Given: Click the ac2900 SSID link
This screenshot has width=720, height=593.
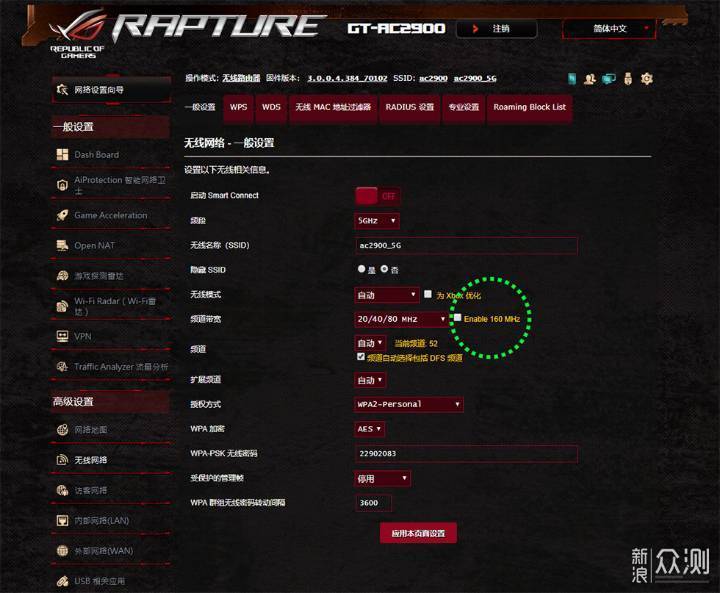Looking at the screenshot, I should point(433,79).
